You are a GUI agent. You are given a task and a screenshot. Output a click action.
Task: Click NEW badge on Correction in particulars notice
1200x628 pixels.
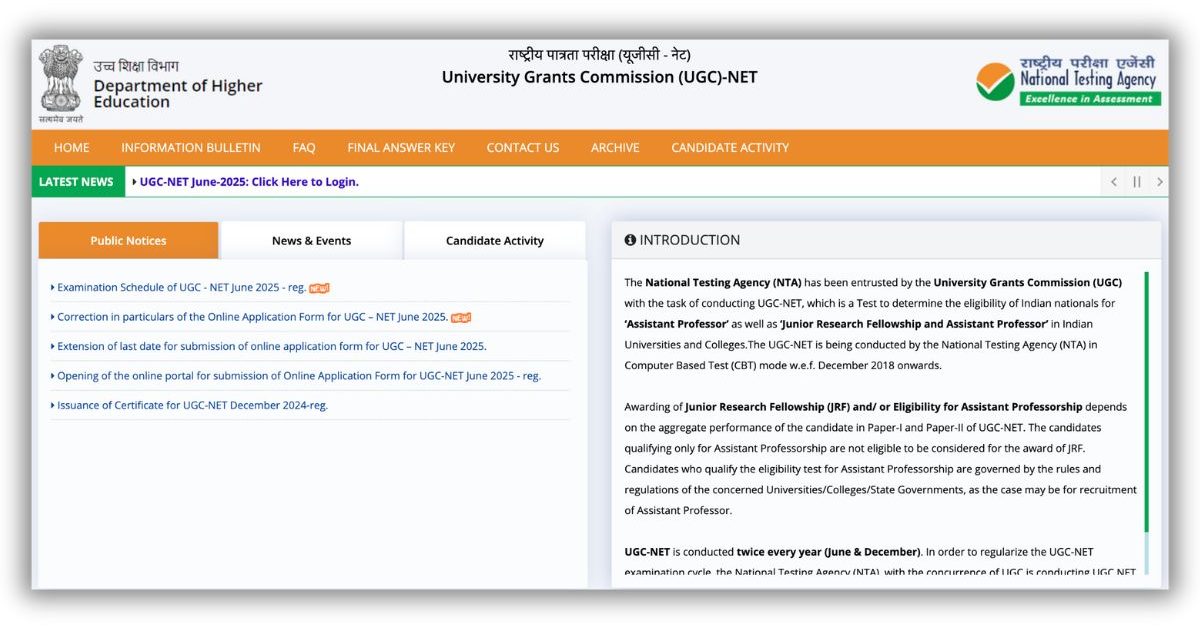[x=461, y=318]
